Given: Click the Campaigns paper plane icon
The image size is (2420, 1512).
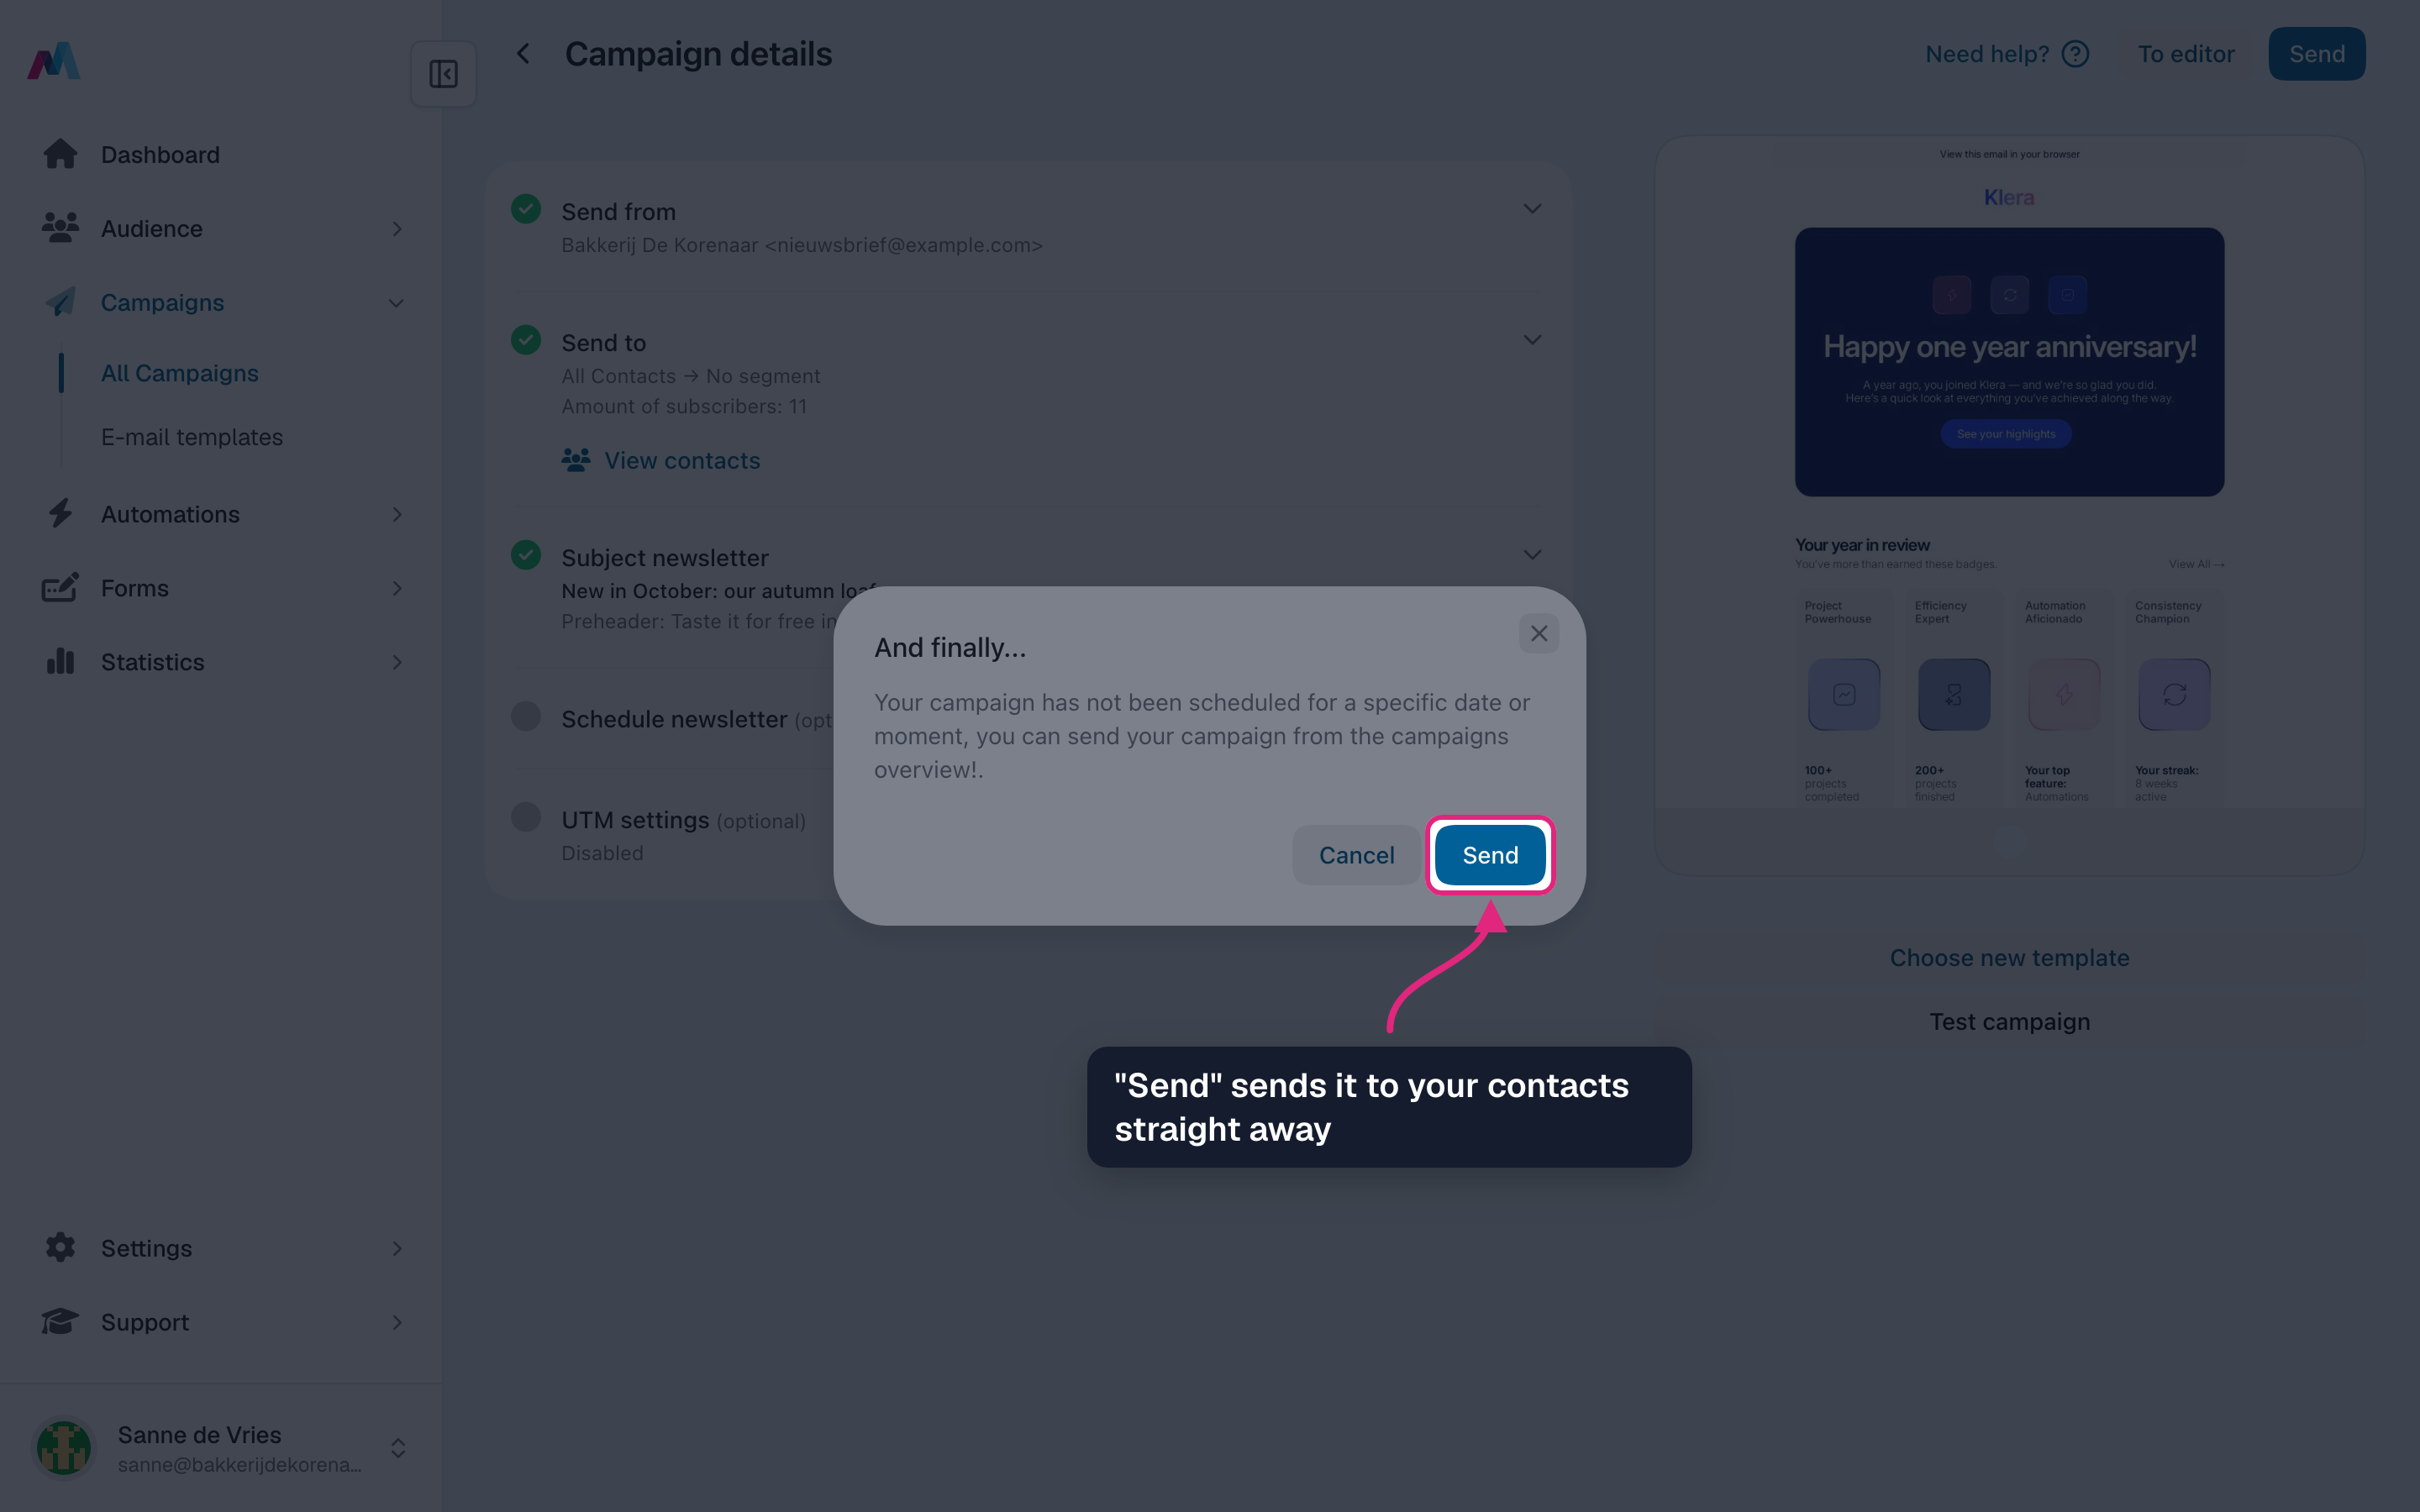Looking at the screenshot, I should tap(60, 302).
